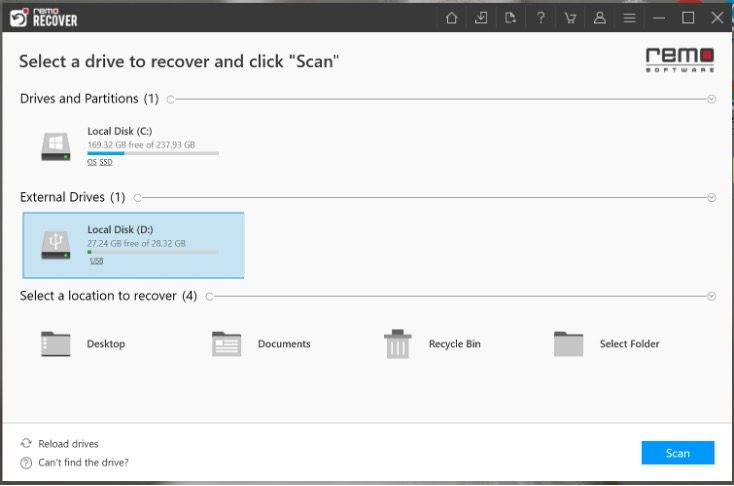Click the OS SSD tag under C: drive
This screenshot has height=486, width=734.
tap(100, 162)
